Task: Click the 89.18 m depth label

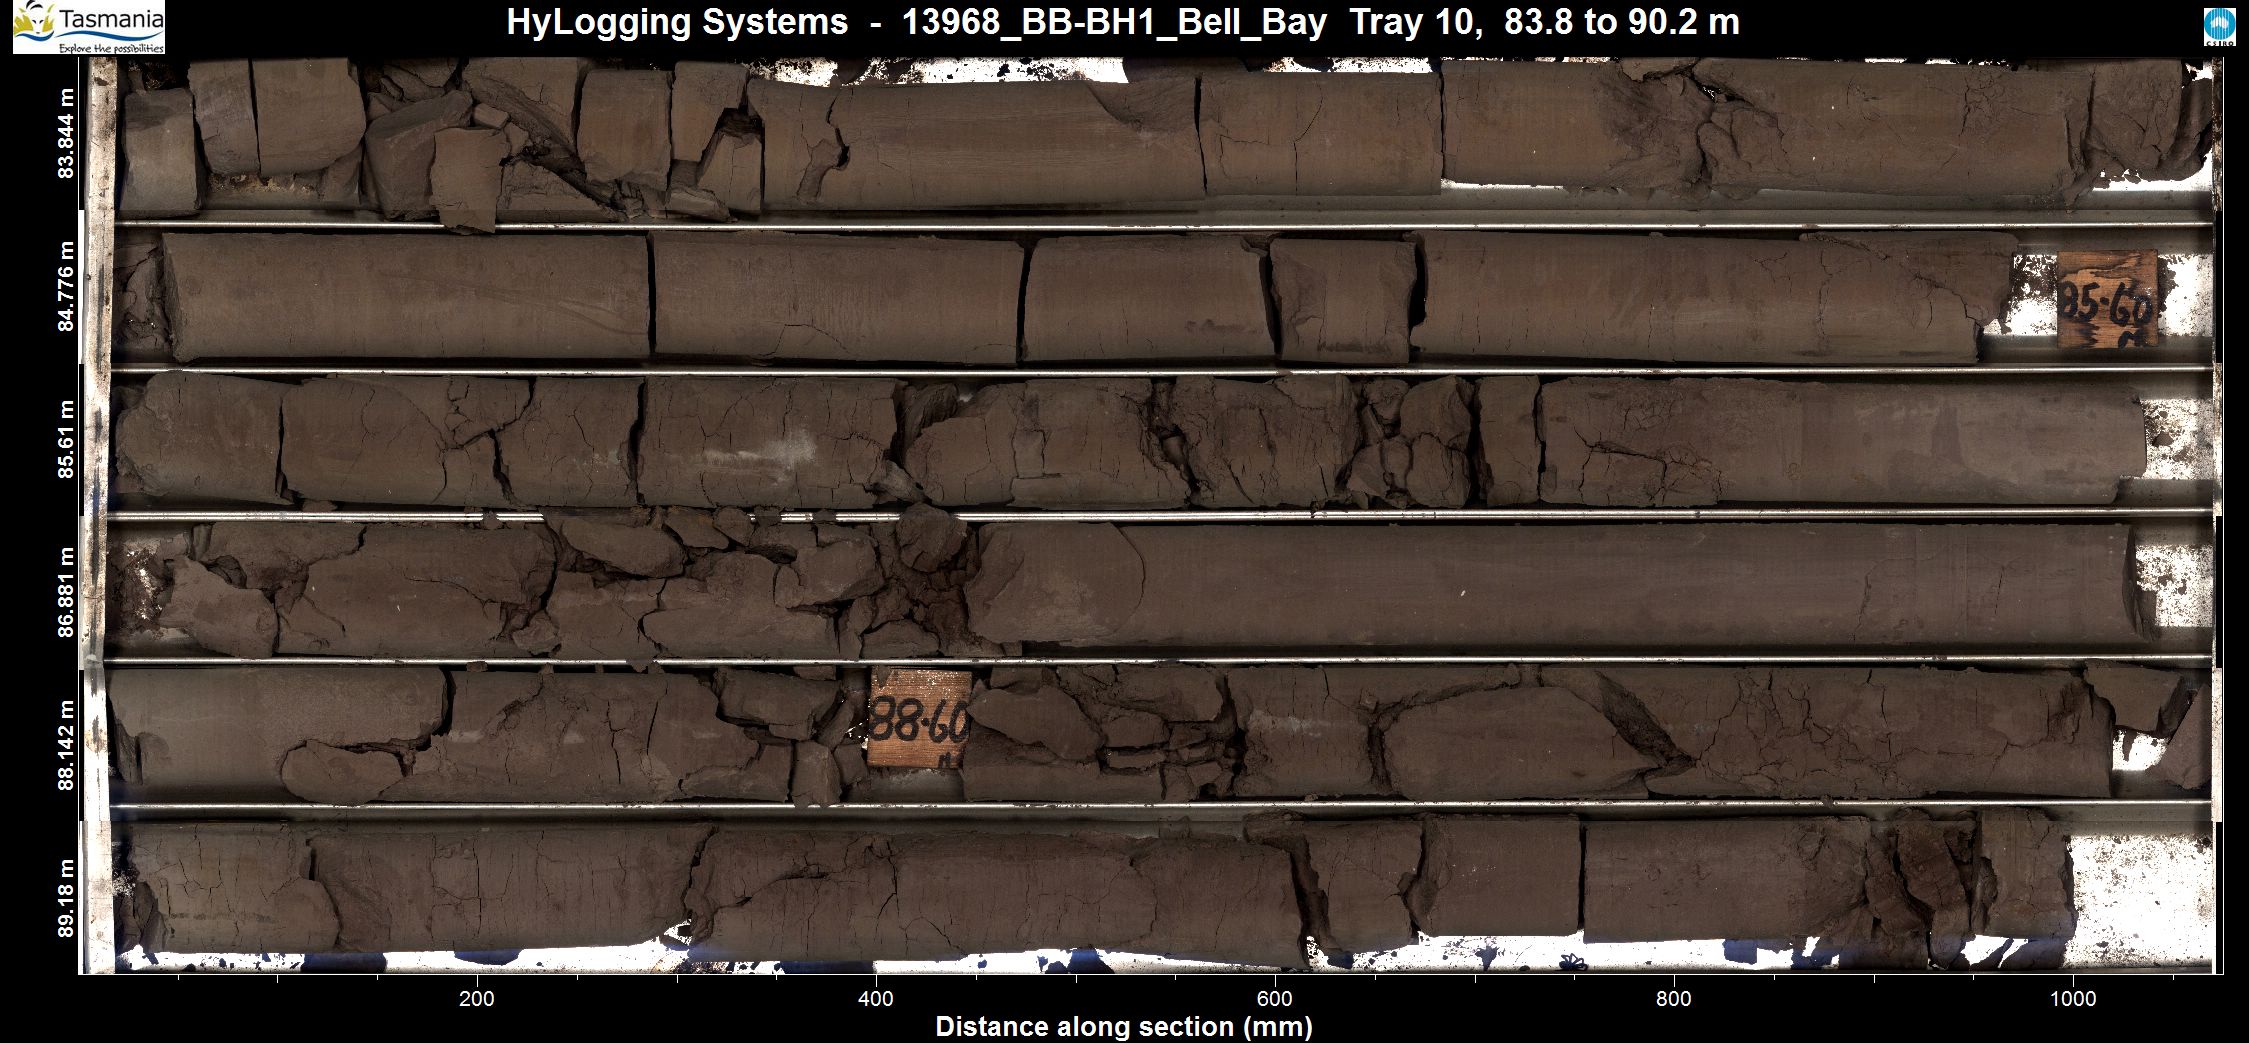Action: 67,898
